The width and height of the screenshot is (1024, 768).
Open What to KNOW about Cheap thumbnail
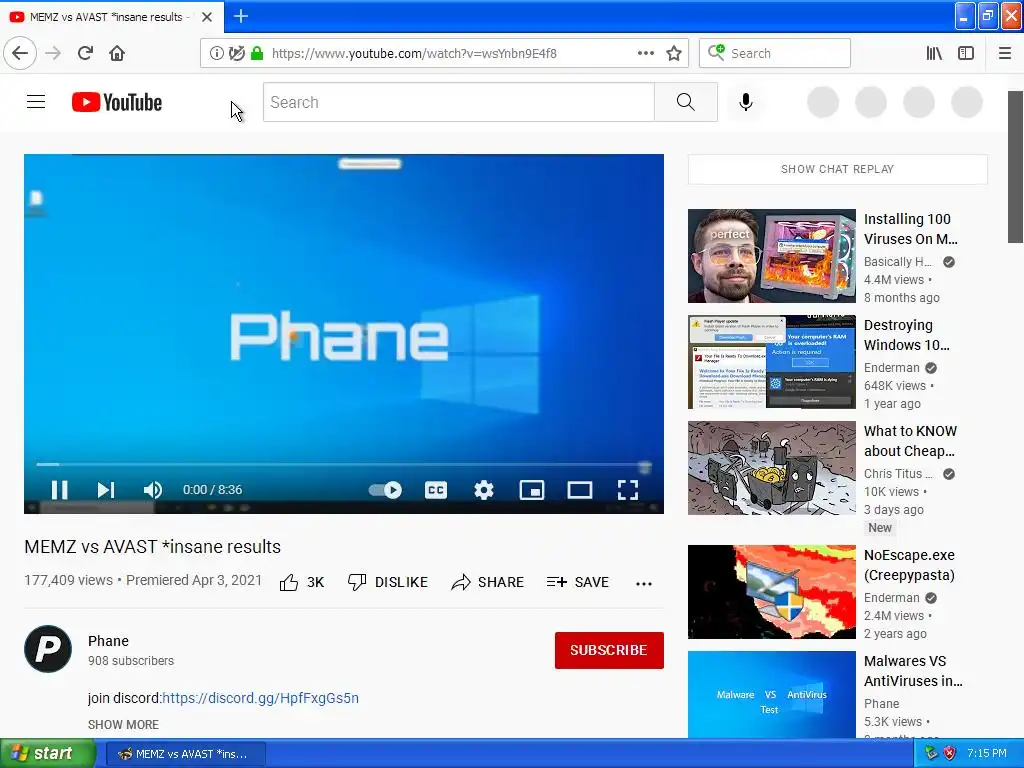coord(771,468)
